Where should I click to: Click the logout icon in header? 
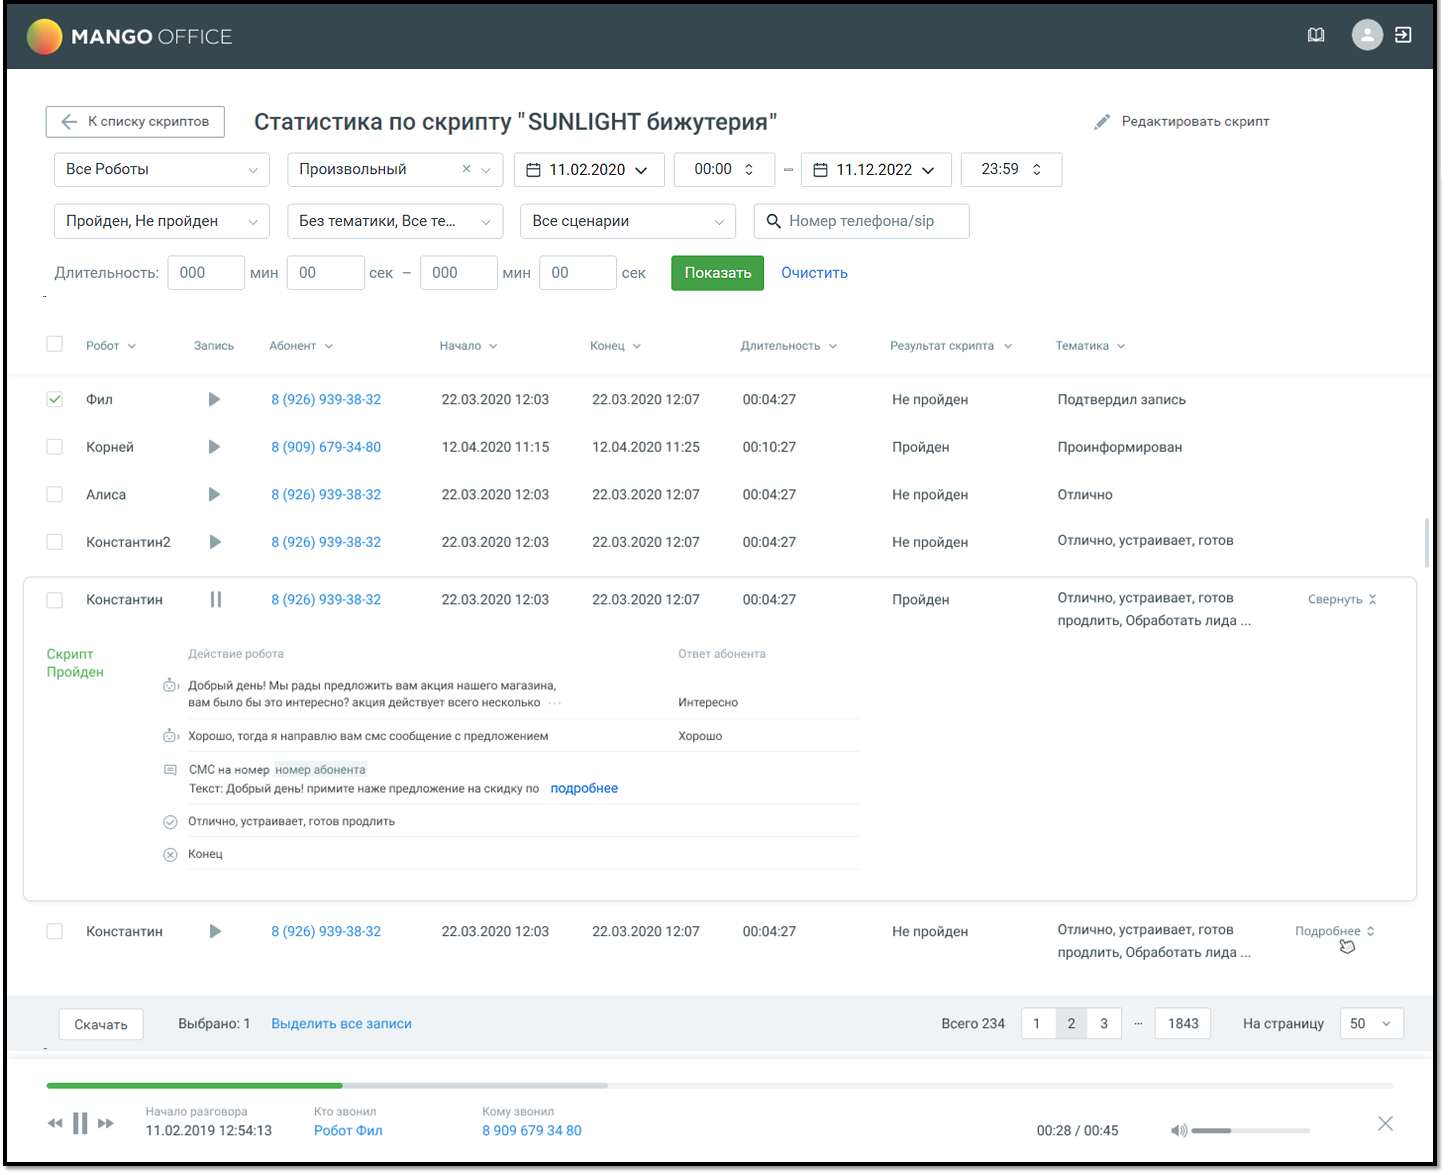tap(1403, 35)
